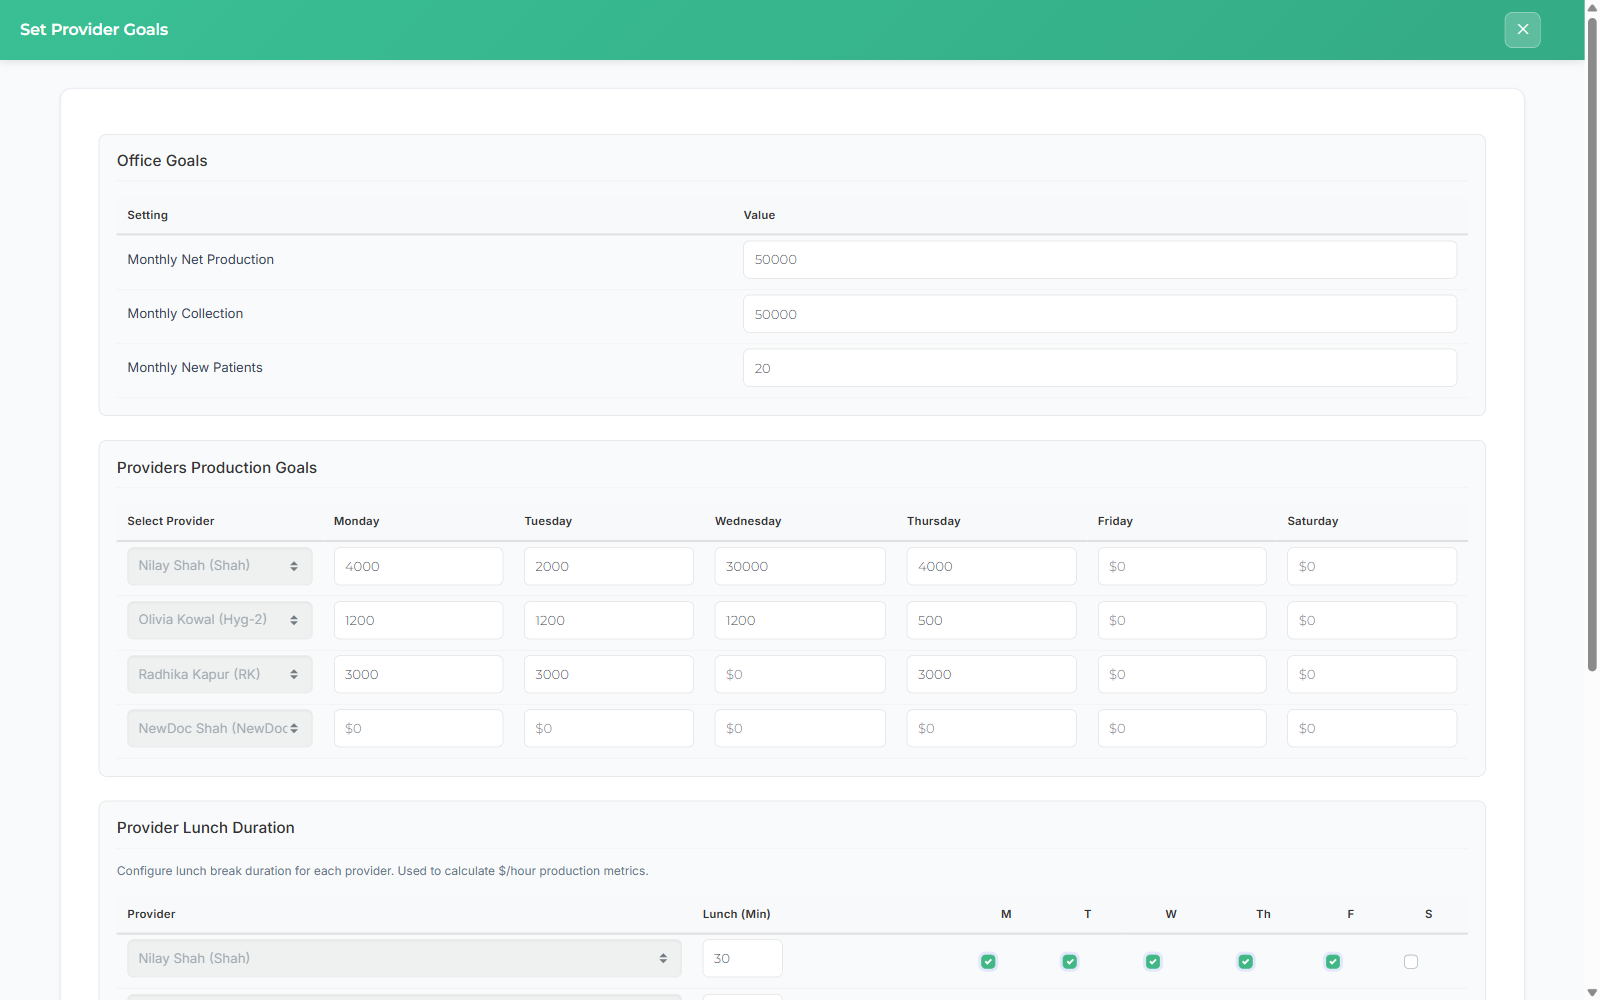
Task: Click NewDoc Shah's Monday goal field
Action: (x=418, y=728)
